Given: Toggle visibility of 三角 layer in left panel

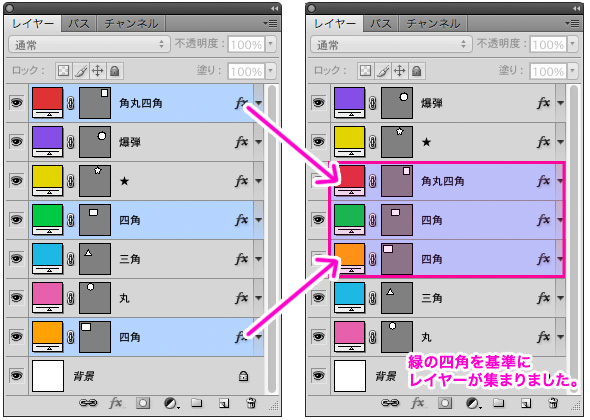Looking at the screenshot, I should click(17, 259).
